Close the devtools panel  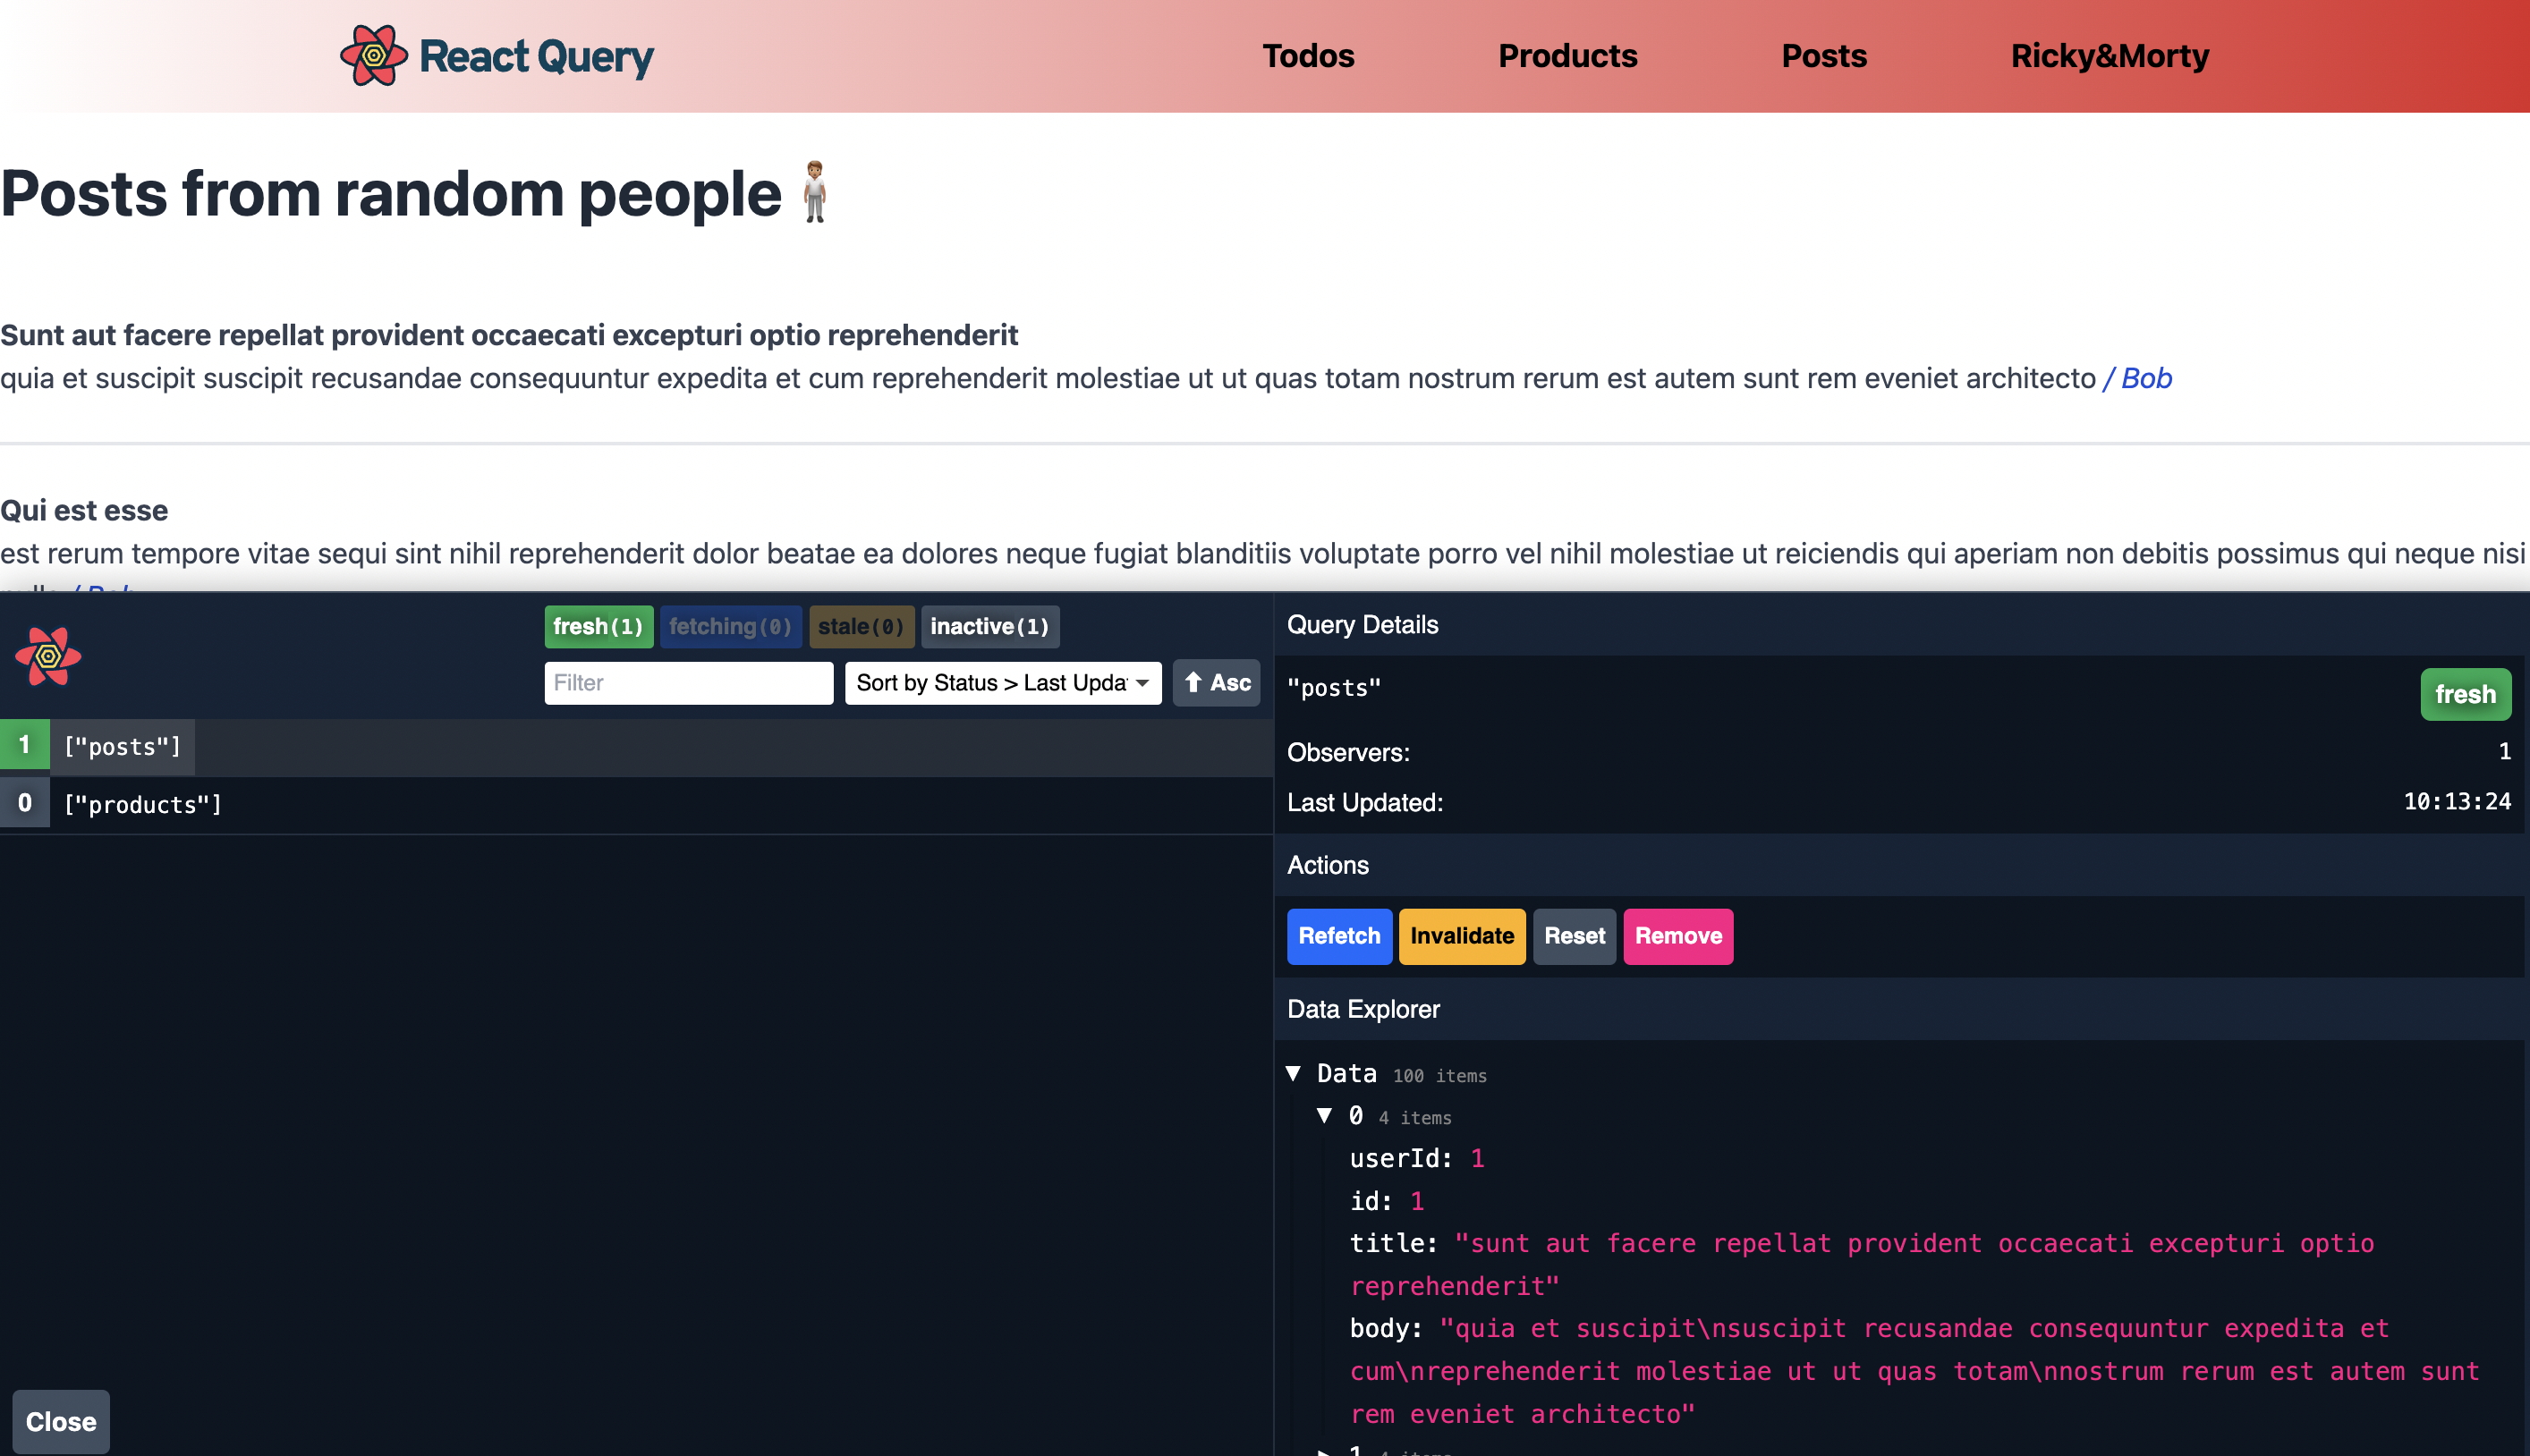pos(62,1421)
